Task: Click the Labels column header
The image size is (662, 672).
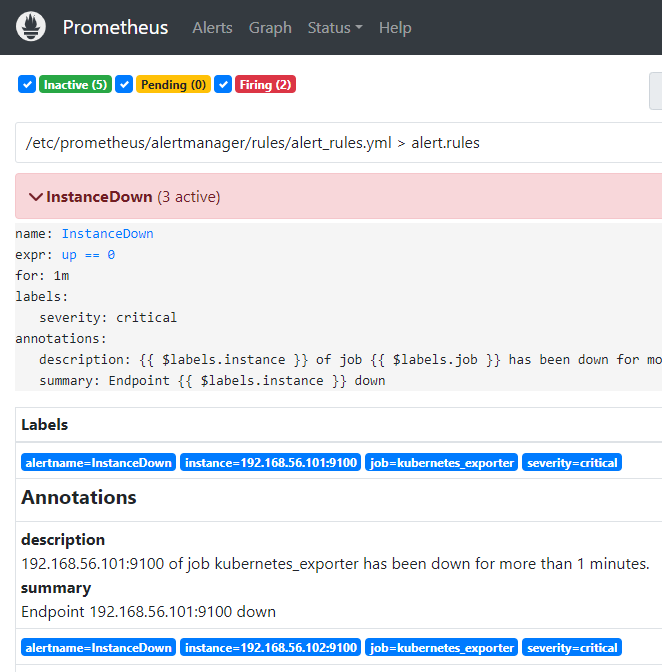Action: point(45,425)
